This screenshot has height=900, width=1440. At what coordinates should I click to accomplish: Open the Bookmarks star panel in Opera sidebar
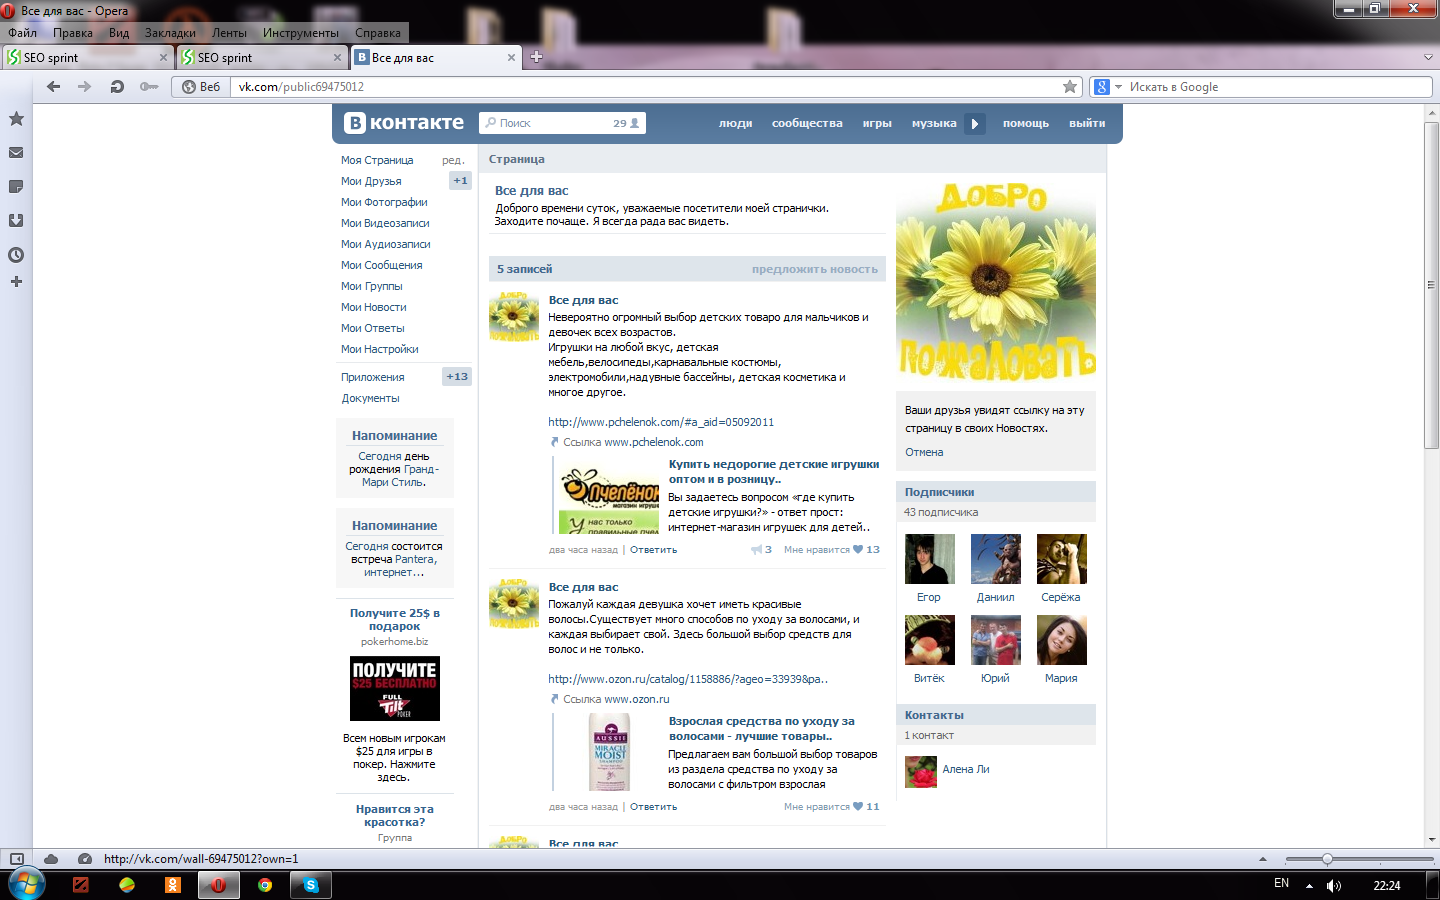click(x=16, y=119)
